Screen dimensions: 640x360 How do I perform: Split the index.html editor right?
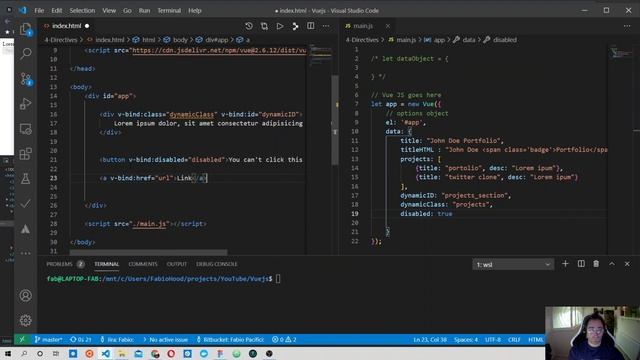click(x=311, y=26)
